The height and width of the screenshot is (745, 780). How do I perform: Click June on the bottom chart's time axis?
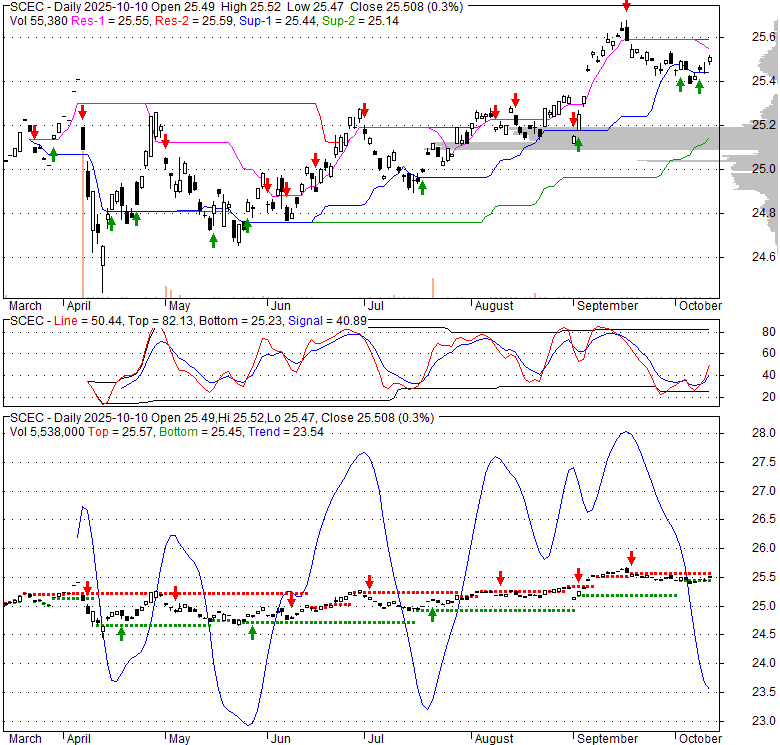click(281, 739)
